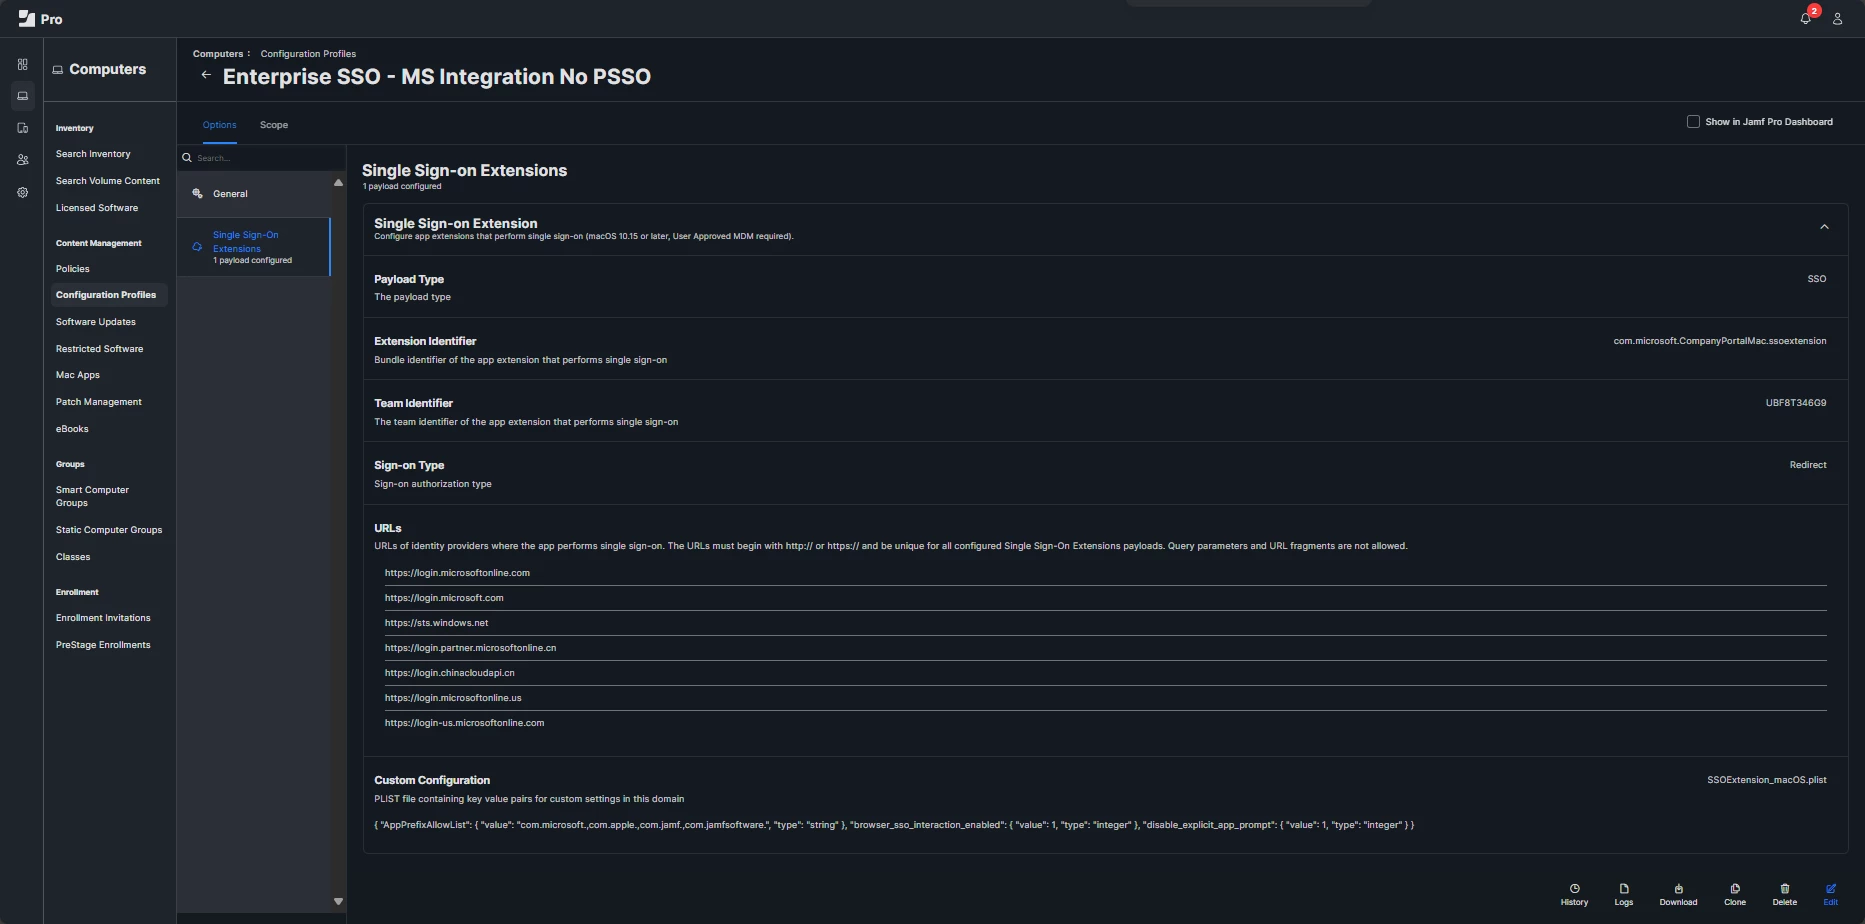Click the payload list scroll up arrow
Viewport: 1865px width, 924px height.
tap(338, 183)
